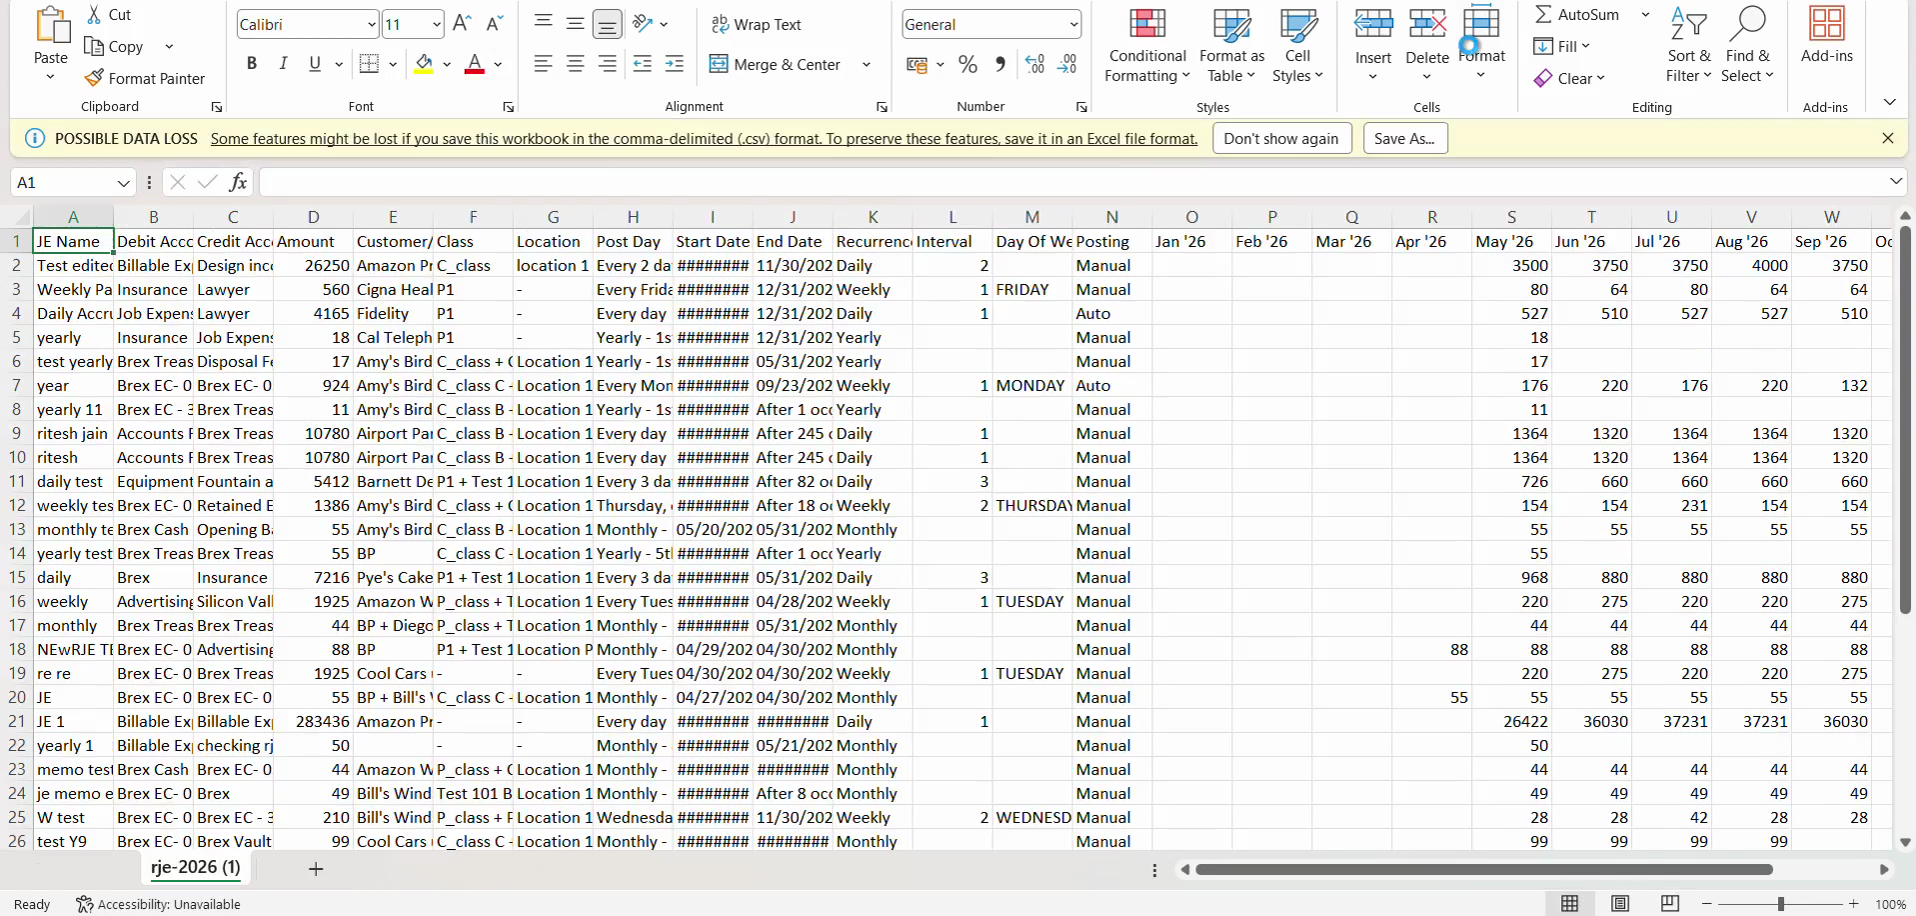1916x916 pixels.
Task: Click the Insert cells icon
Action: click(1373, 26)
